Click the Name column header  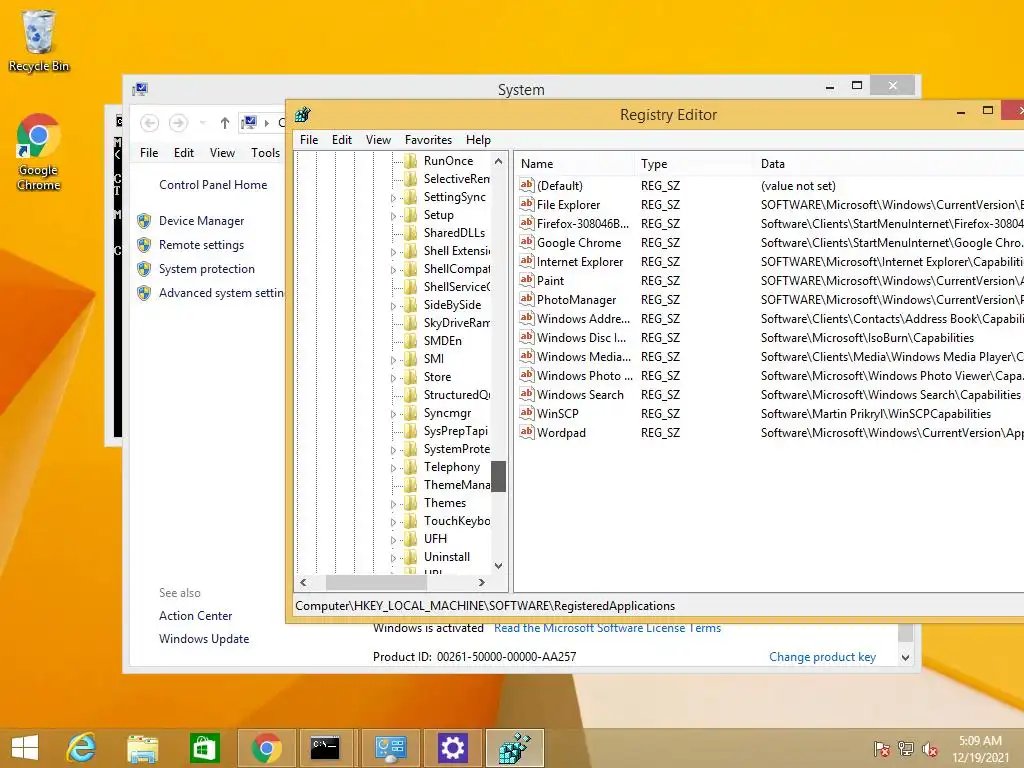[x=575, y=164]
